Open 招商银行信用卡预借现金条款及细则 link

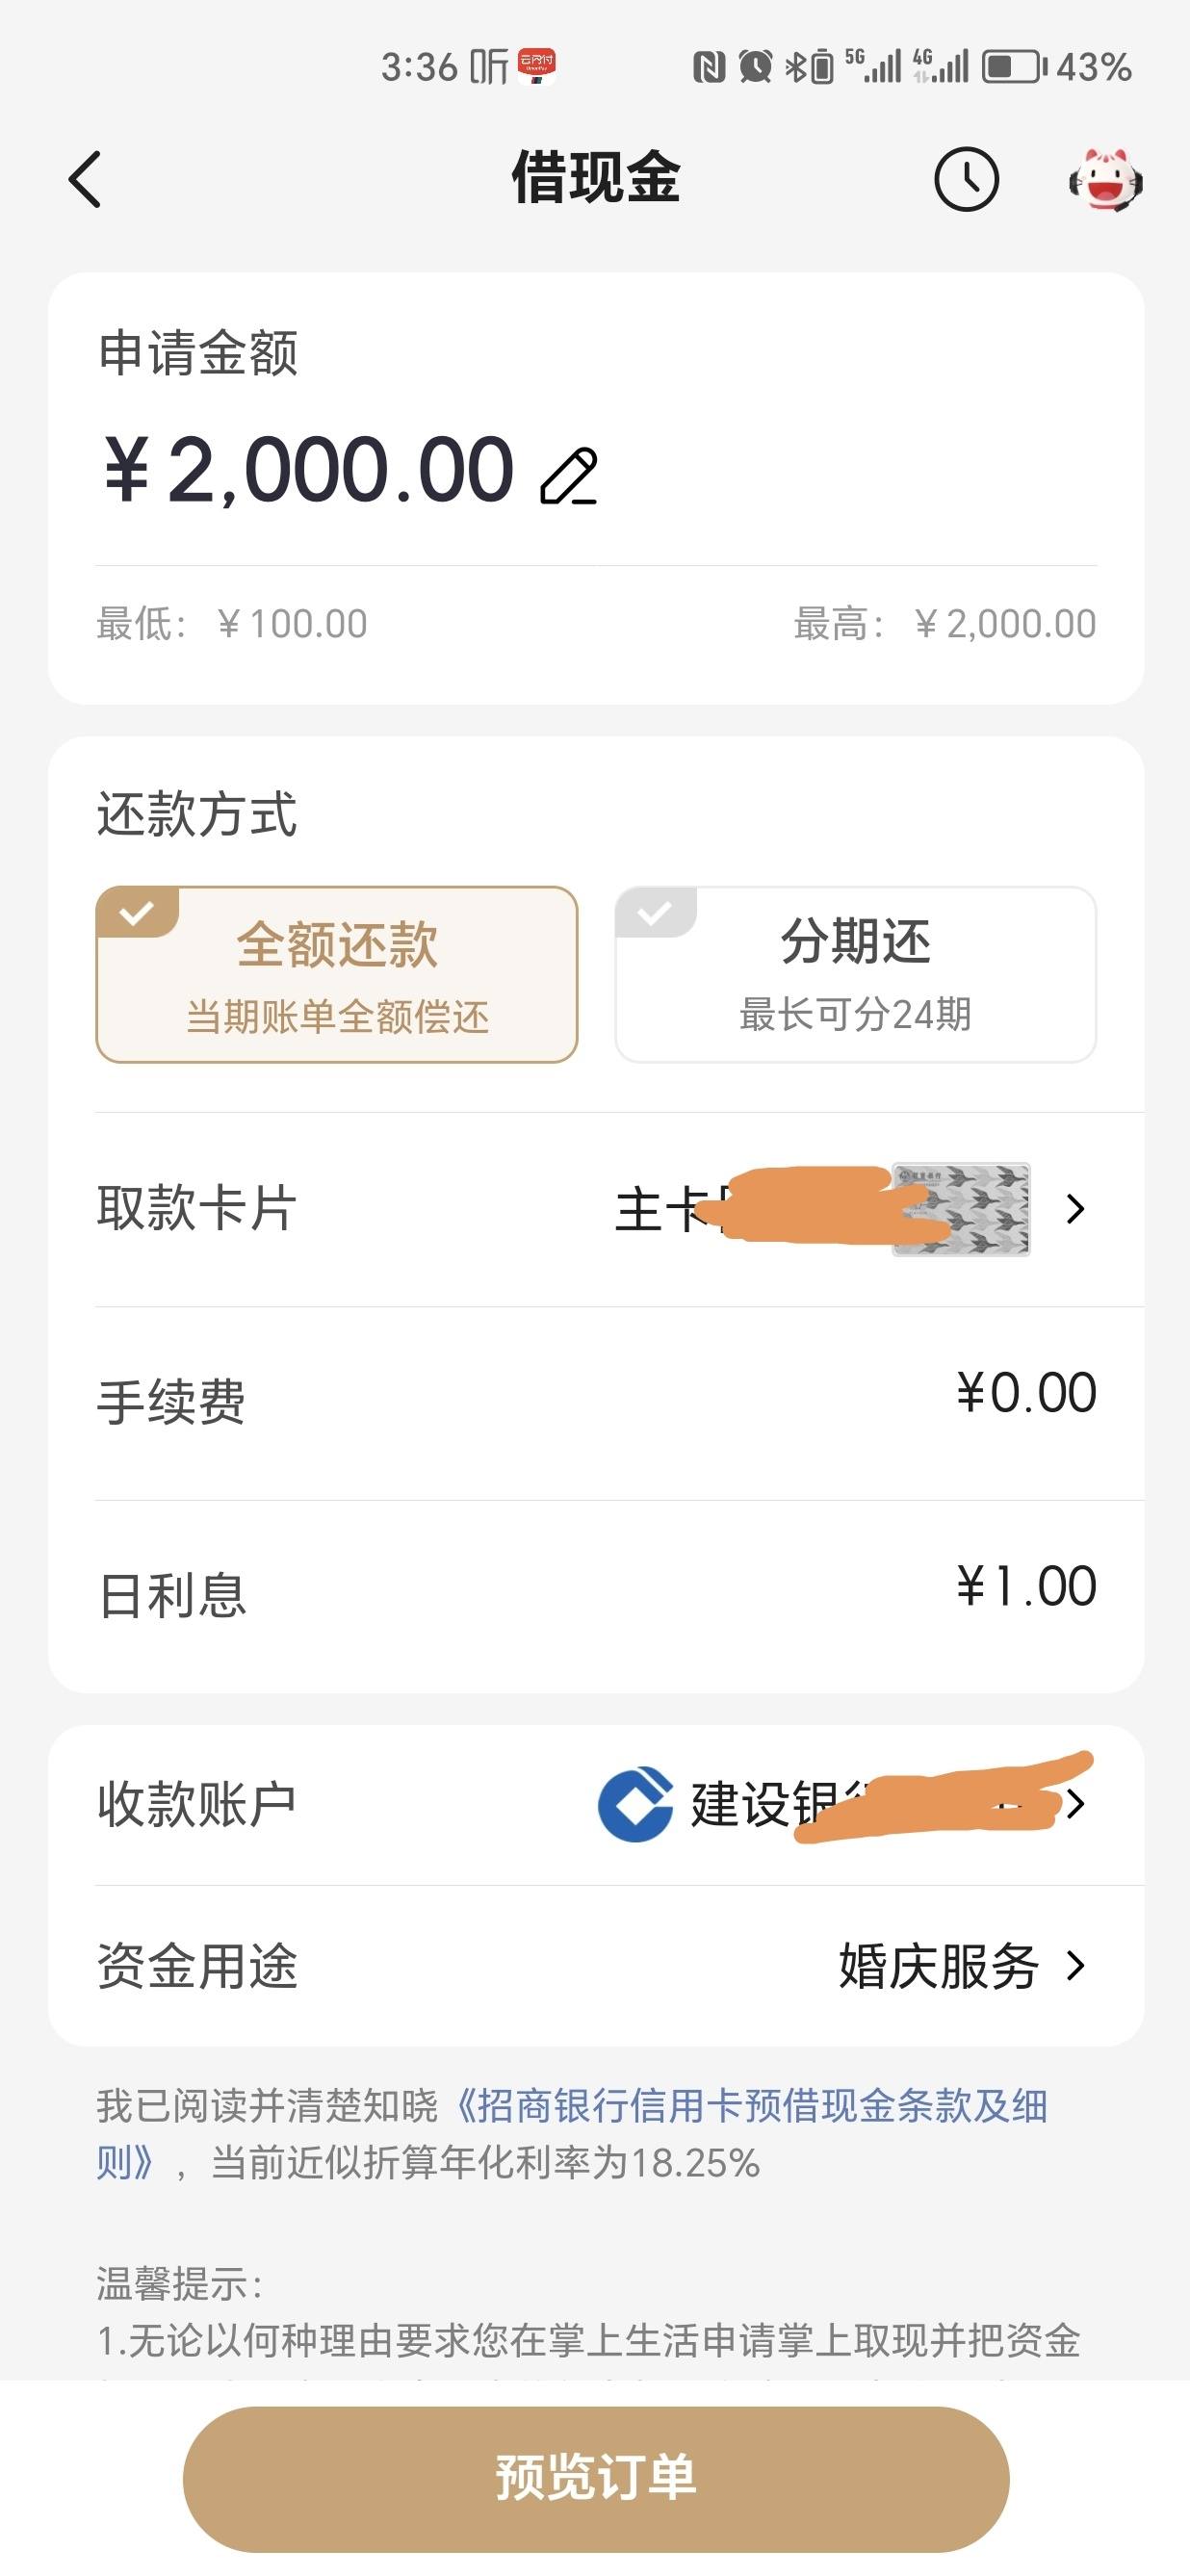coord(572,2134)
